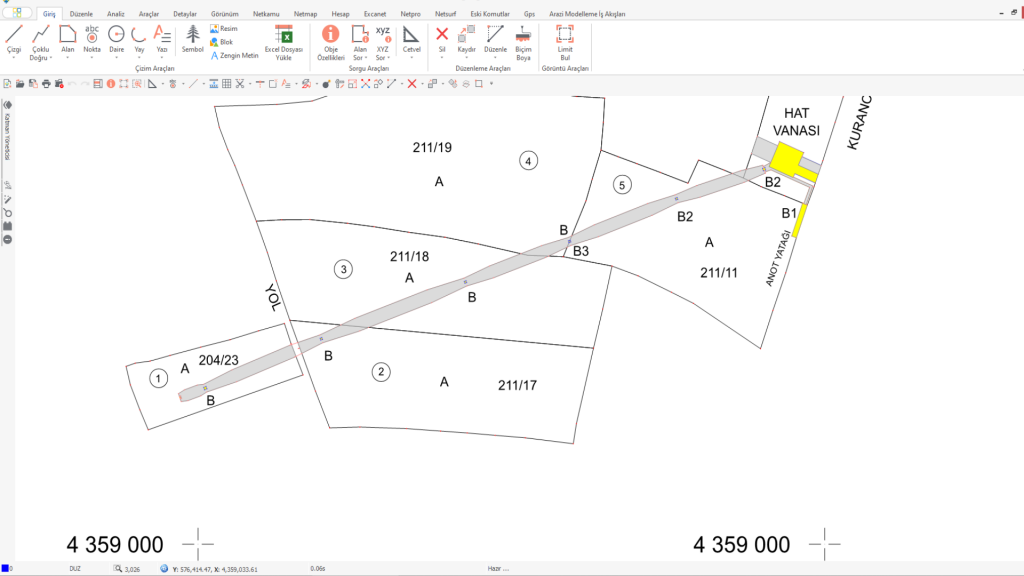Insert a Resim picture
The image size is (1024, 576).
224,29
